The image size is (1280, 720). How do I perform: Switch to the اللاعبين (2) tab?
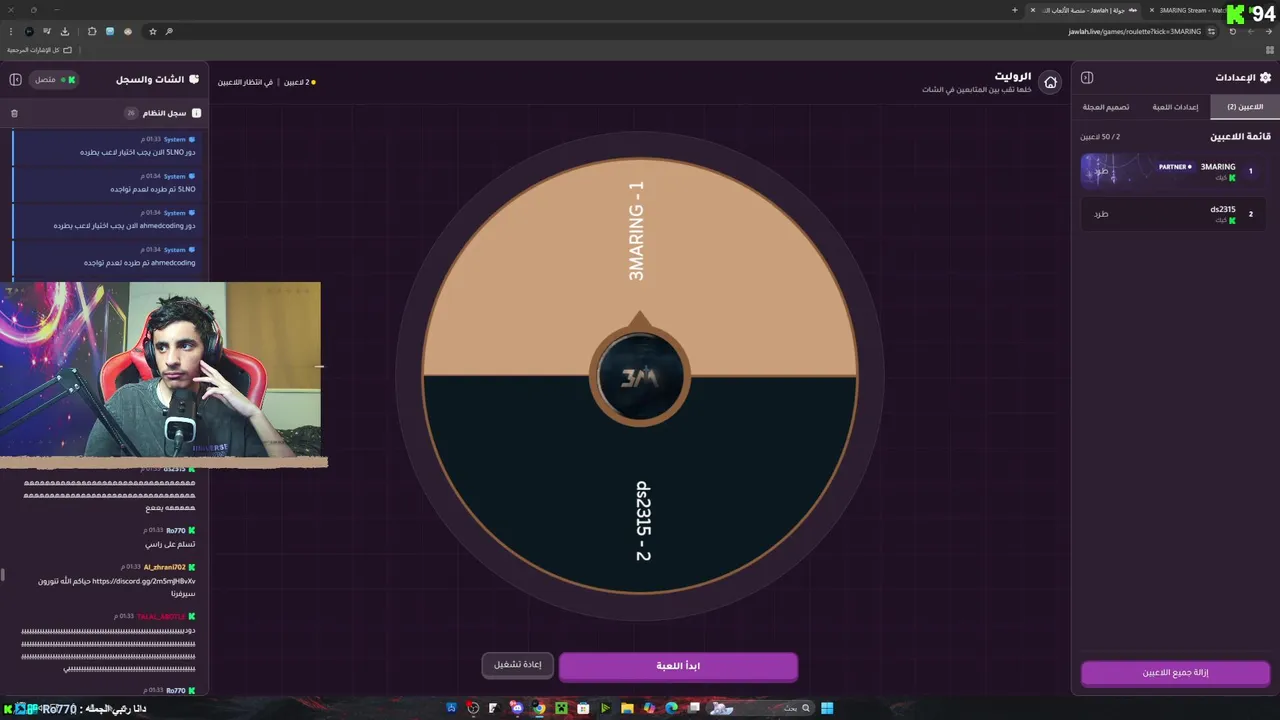[x=1245, y=107]
